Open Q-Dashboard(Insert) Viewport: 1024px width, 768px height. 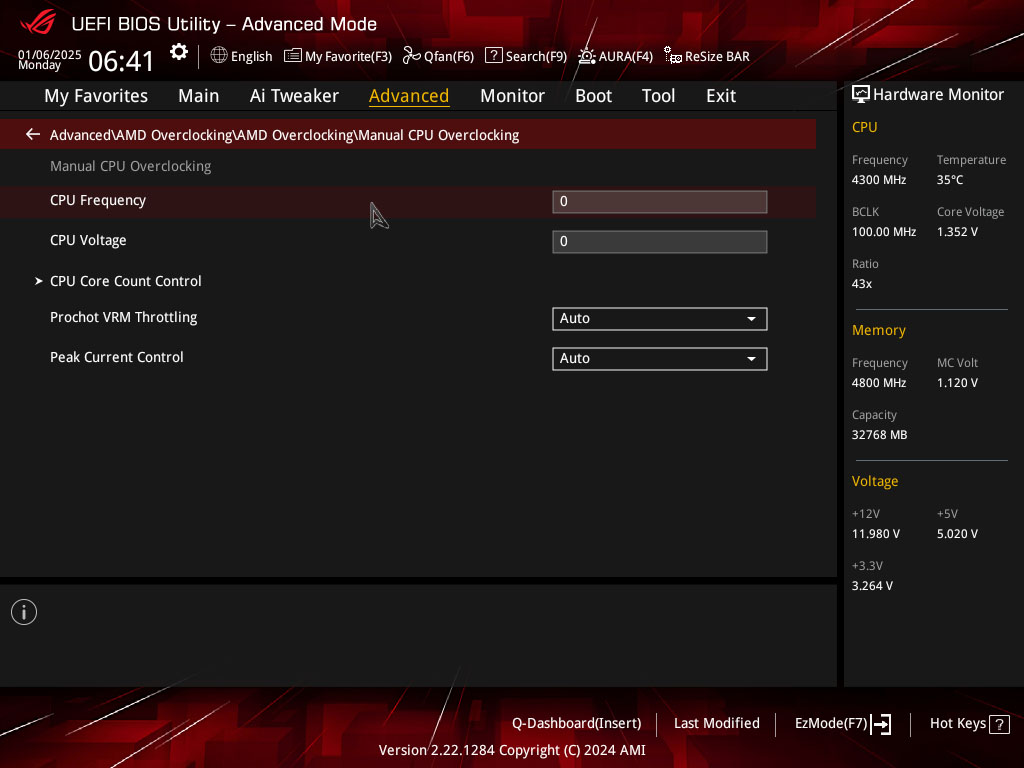[x=577, y=724]
